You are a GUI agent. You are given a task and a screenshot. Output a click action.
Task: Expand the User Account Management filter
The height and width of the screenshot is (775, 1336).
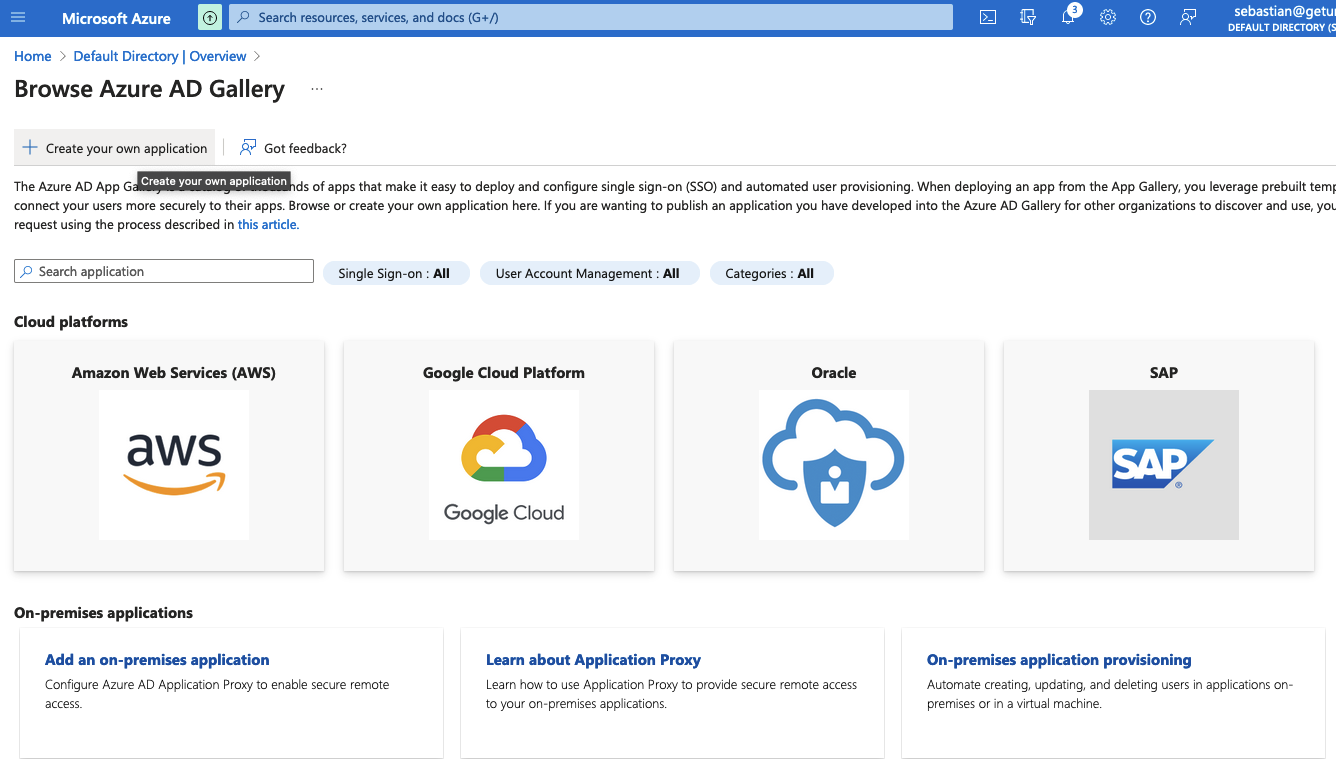(x=587, y=273)
